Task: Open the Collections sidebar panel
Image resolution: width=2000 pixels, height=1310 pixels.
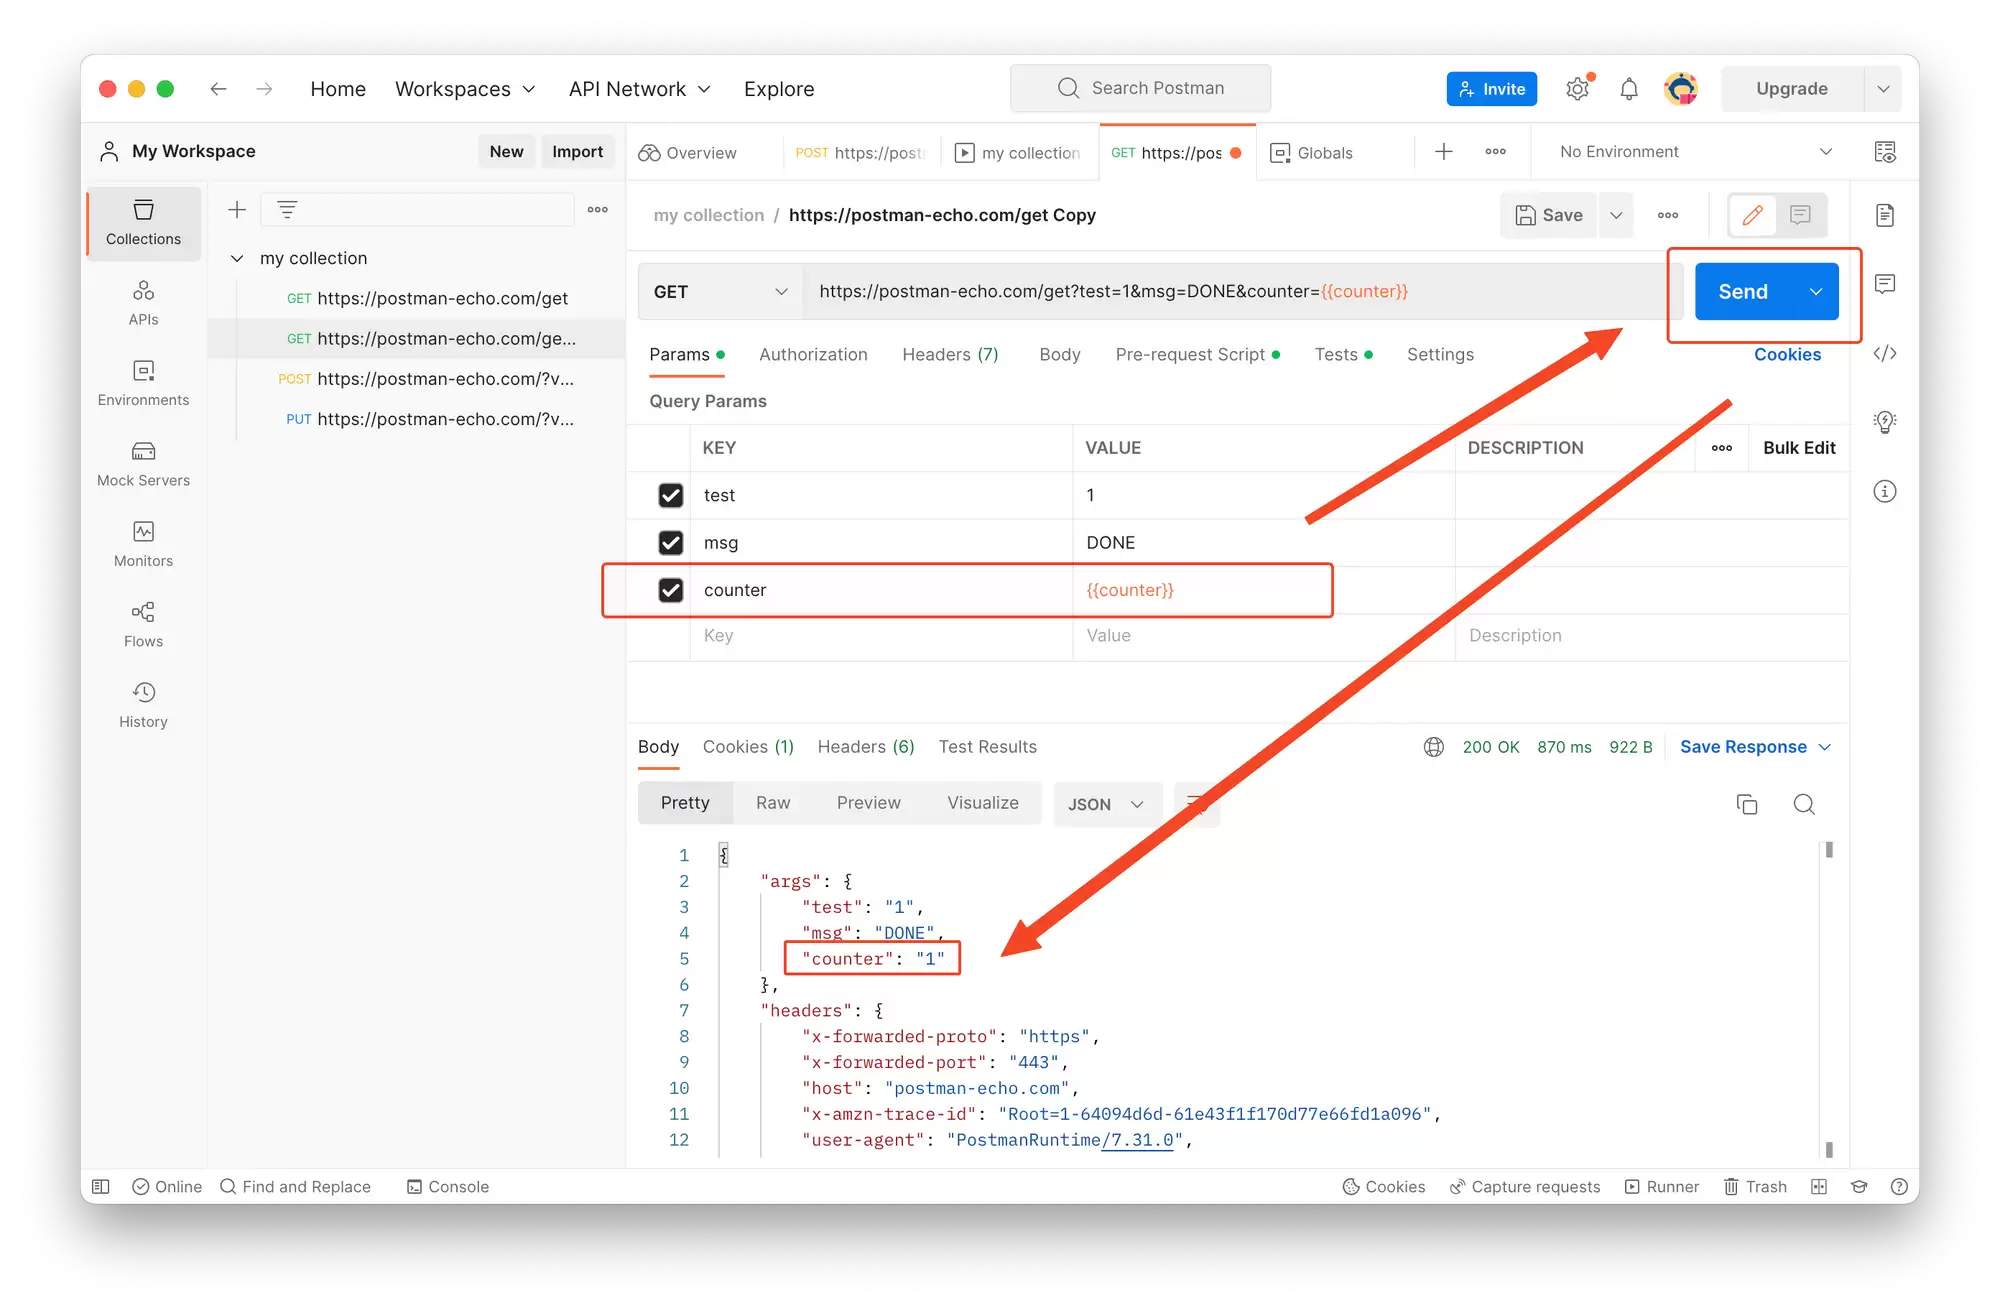Action: click(x=143, y=223)
